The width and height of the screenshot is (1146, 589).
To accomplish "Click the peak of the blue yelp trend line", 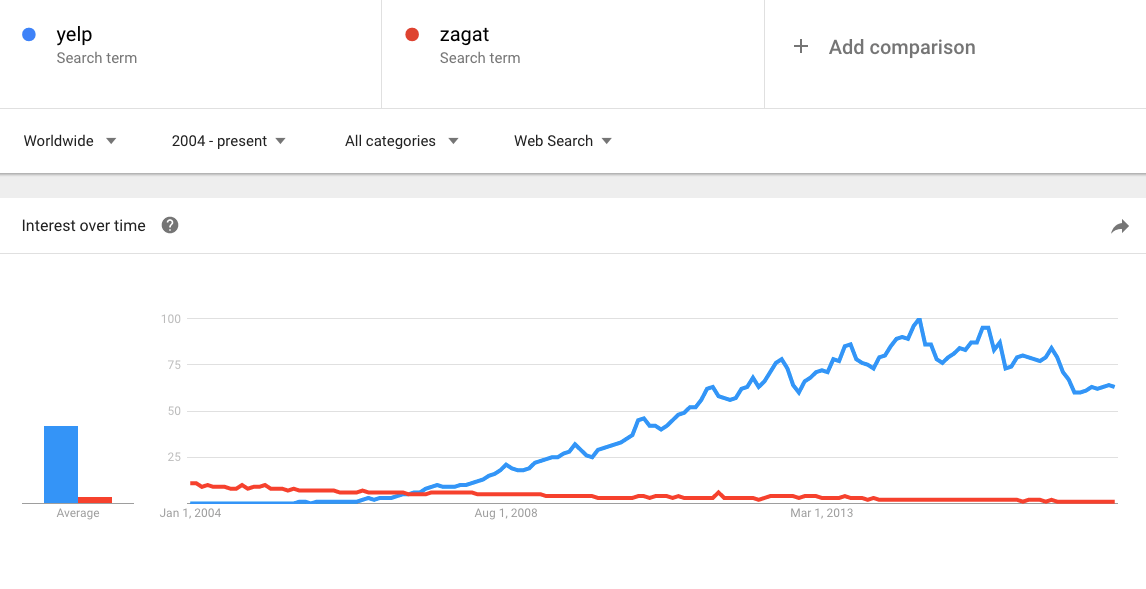I will (x=918, y=320).
